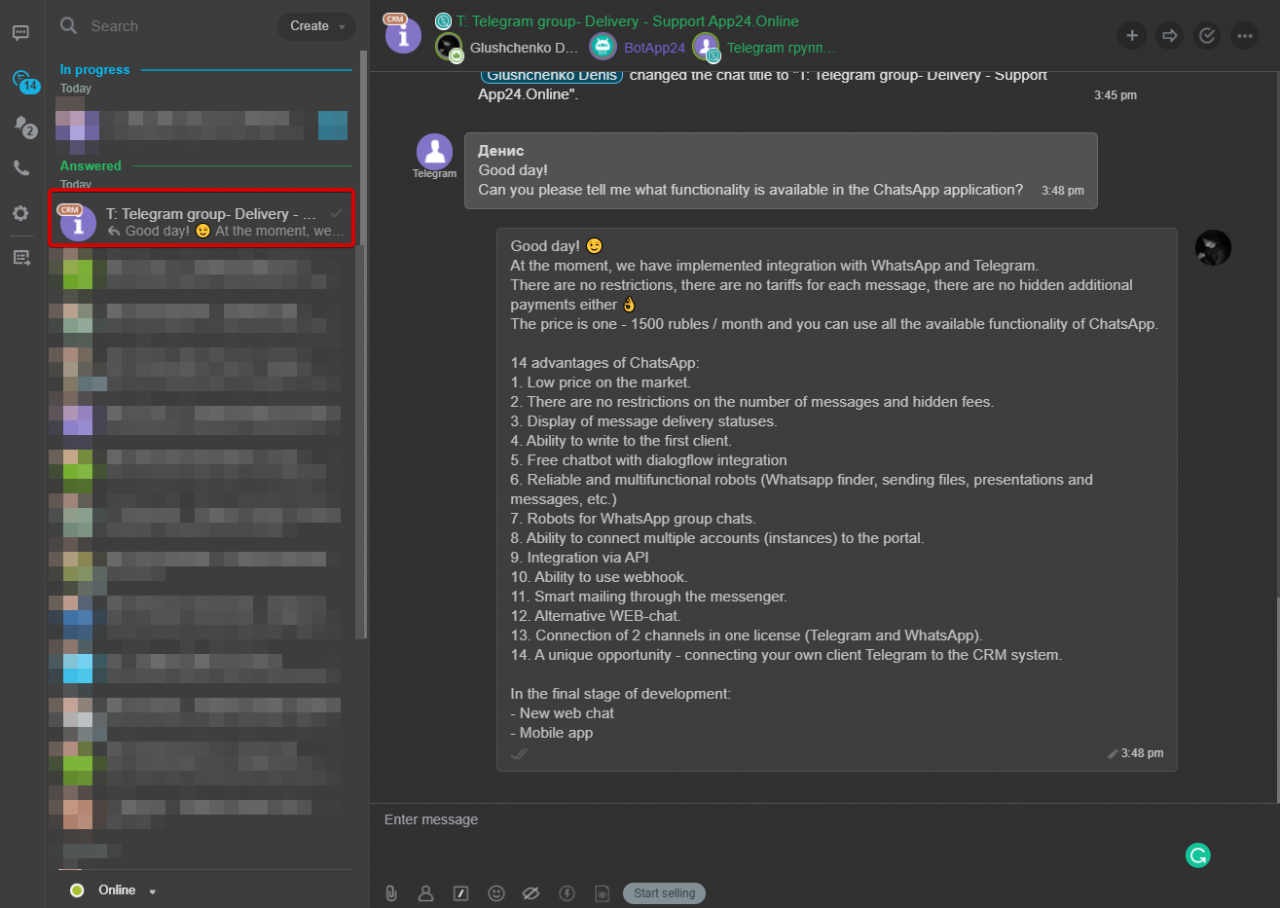The height and width of the screenshot is (908, 1280).
Task: Toggle the hidden message crossed-eye icon
Action: coord(531,893)
